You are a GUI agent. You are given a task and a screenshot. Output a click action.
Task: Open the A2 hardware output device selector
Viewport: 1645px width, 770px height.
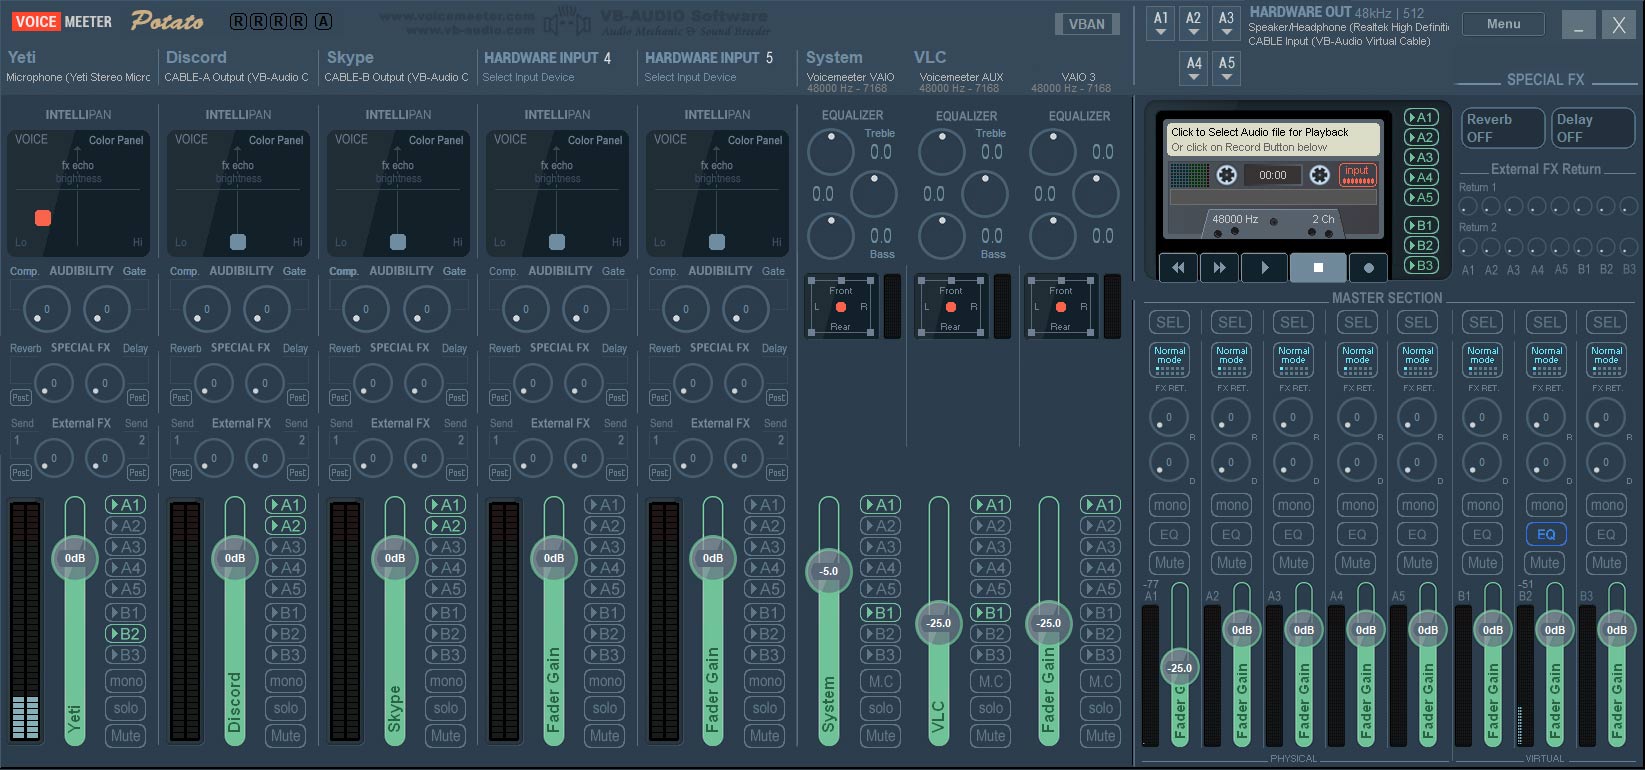tap(1193, 24)
